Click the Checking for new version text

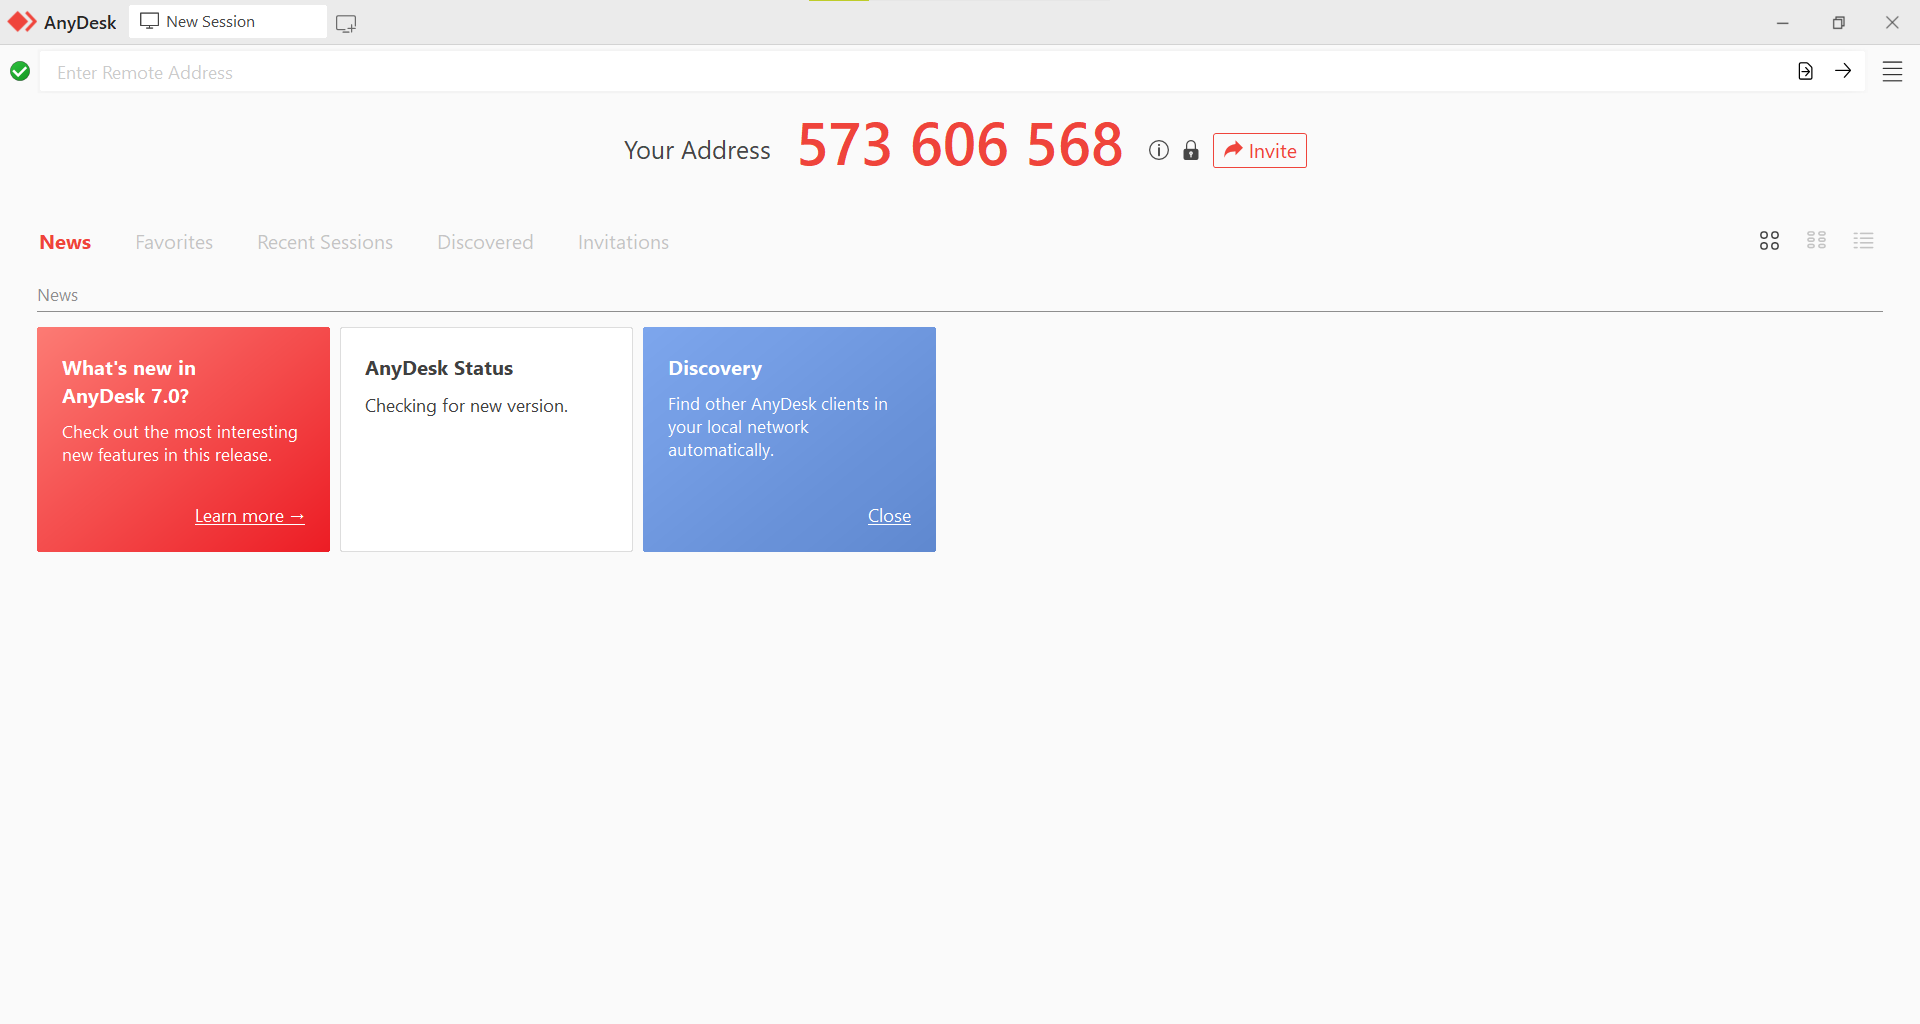[466, 406]
